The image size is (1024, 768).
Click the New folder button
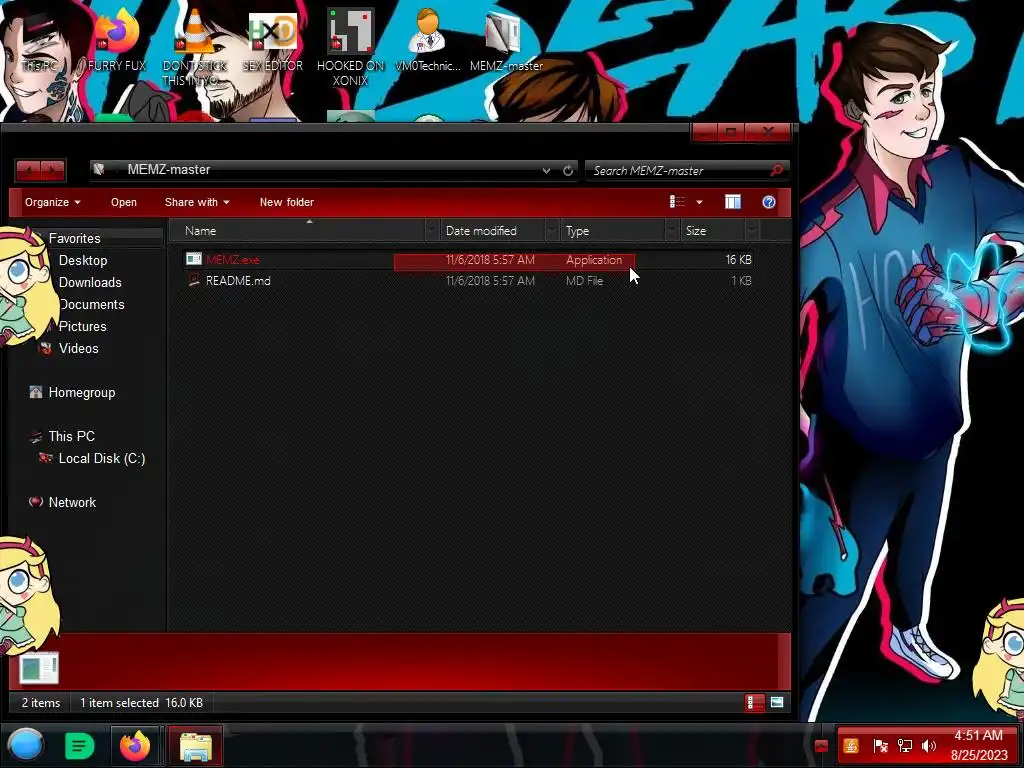pos(287,202)
